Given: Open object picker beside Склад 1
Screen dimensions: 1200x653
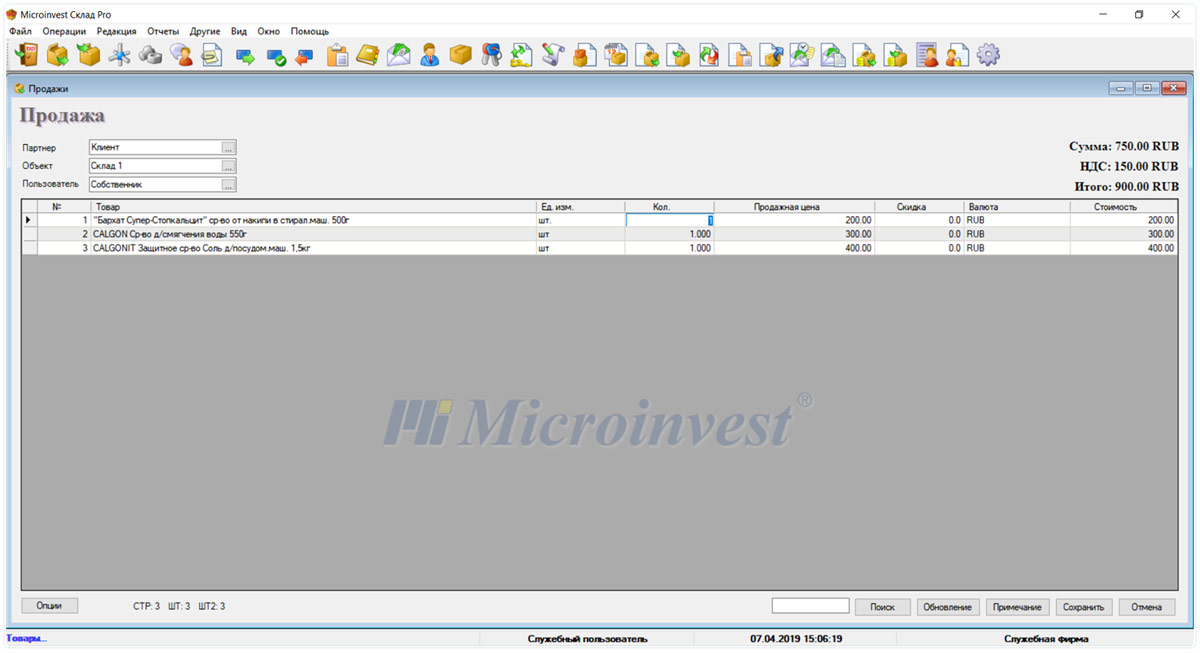Looking at the screenshot, I should point(228,166).
